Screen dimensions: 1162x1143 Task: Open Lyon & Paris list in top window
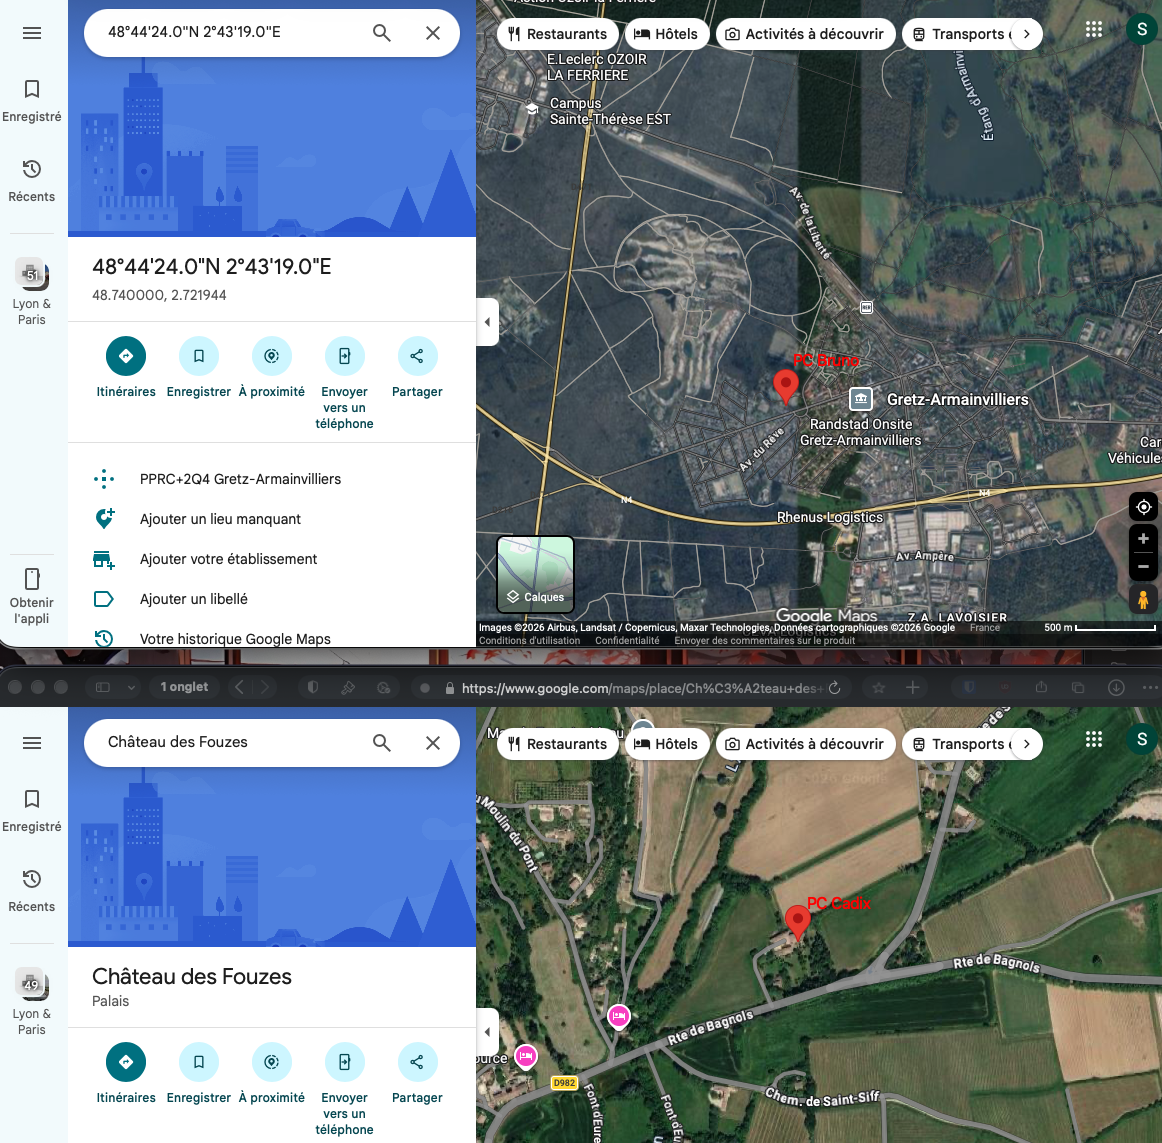pyautogui.click(x=32, y=292)
